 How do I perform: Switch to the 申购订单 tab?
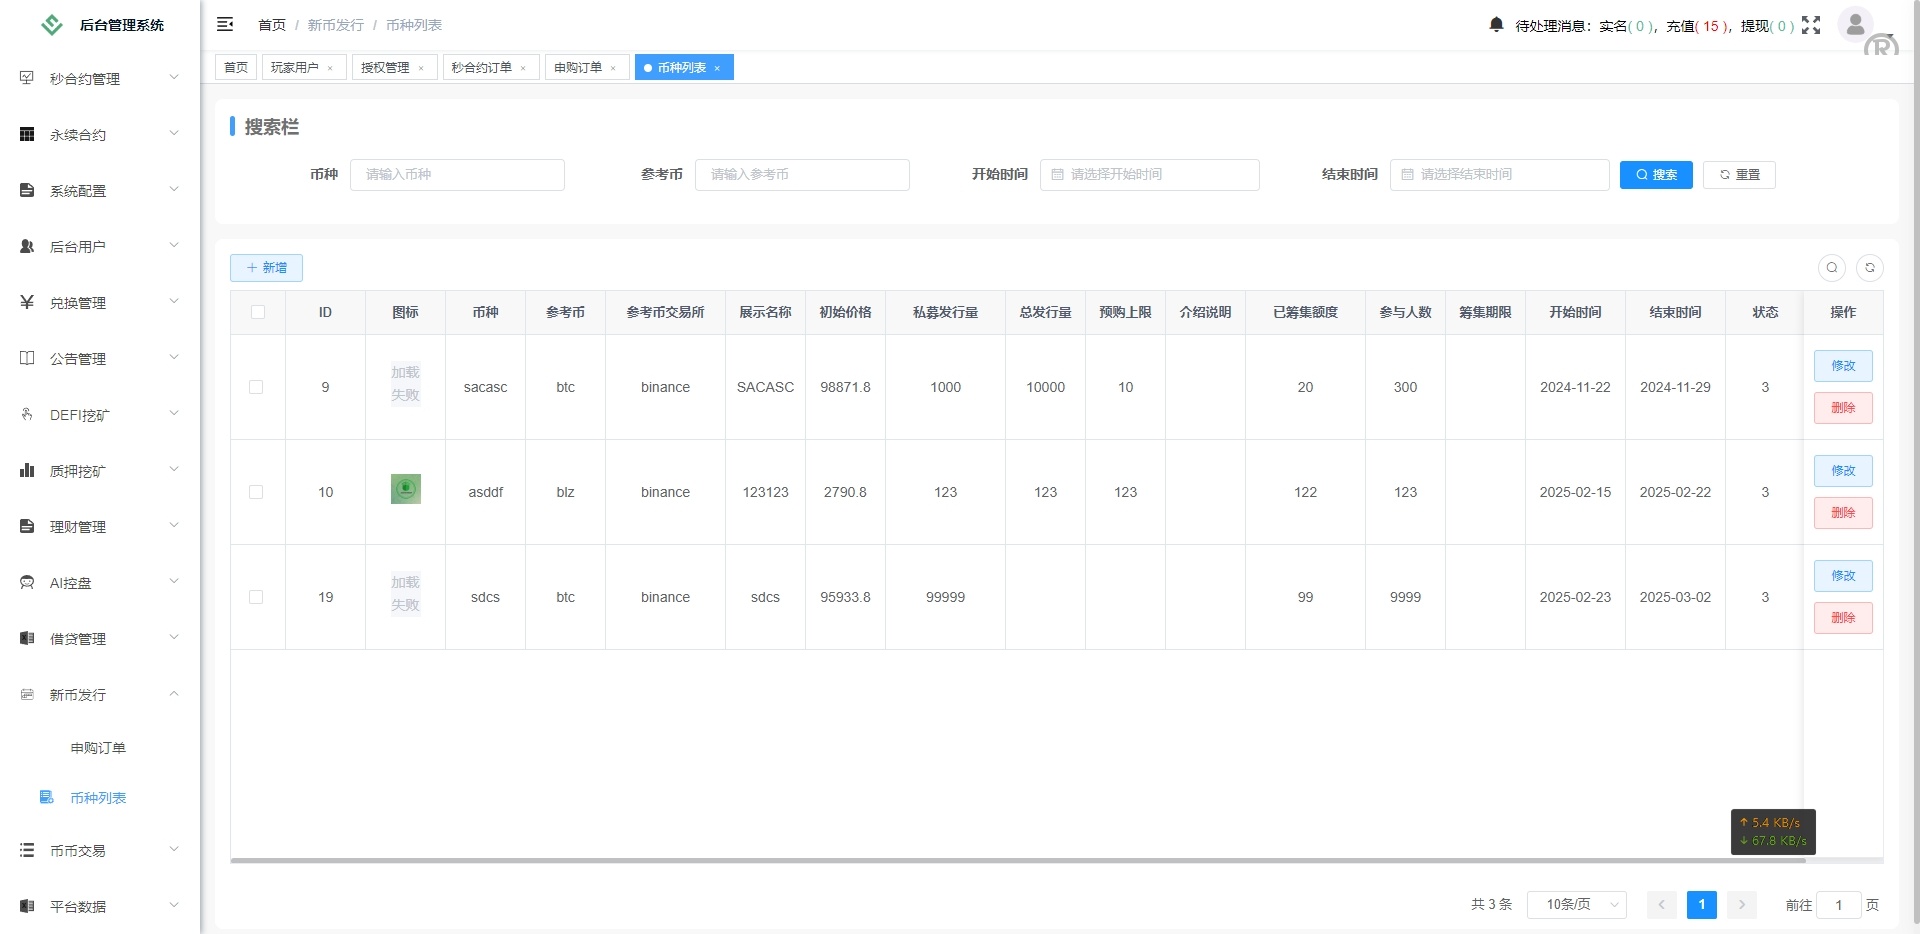click(580, 67)
